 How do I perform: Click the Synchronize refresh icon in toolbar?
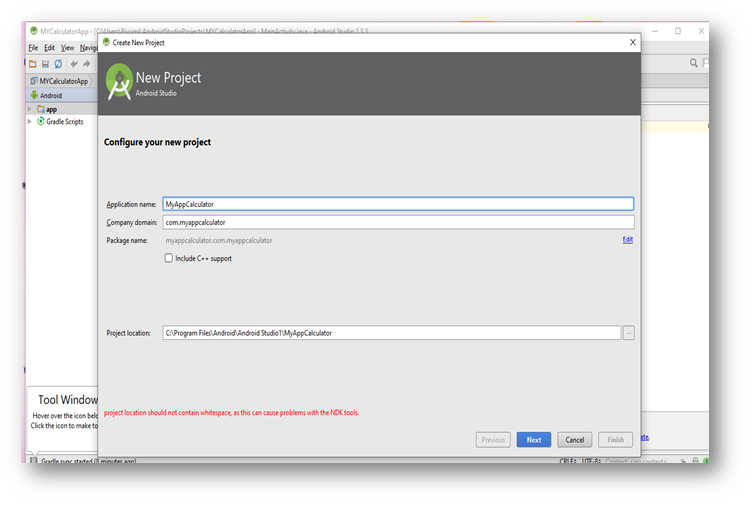(x=58, y=64)
